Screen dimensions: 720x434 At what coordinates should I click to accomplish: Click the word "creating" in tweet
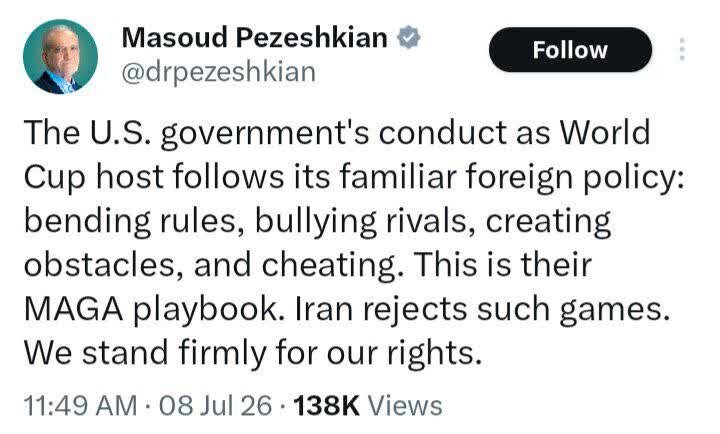click(548, 221)
